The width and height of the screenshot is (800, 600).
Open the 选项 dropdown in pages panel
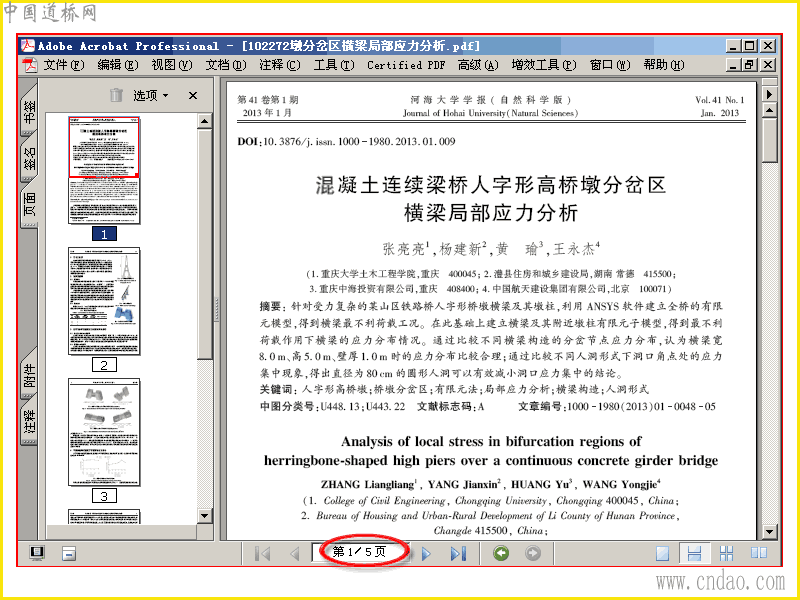[x=151, y=95]
